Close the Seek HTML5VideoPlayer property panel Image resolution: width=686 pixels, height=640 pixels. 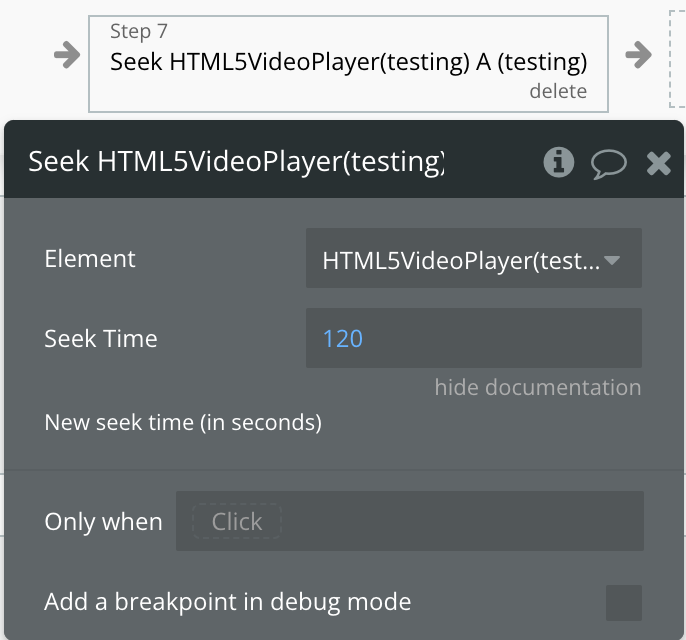click(x=659, y=164)
